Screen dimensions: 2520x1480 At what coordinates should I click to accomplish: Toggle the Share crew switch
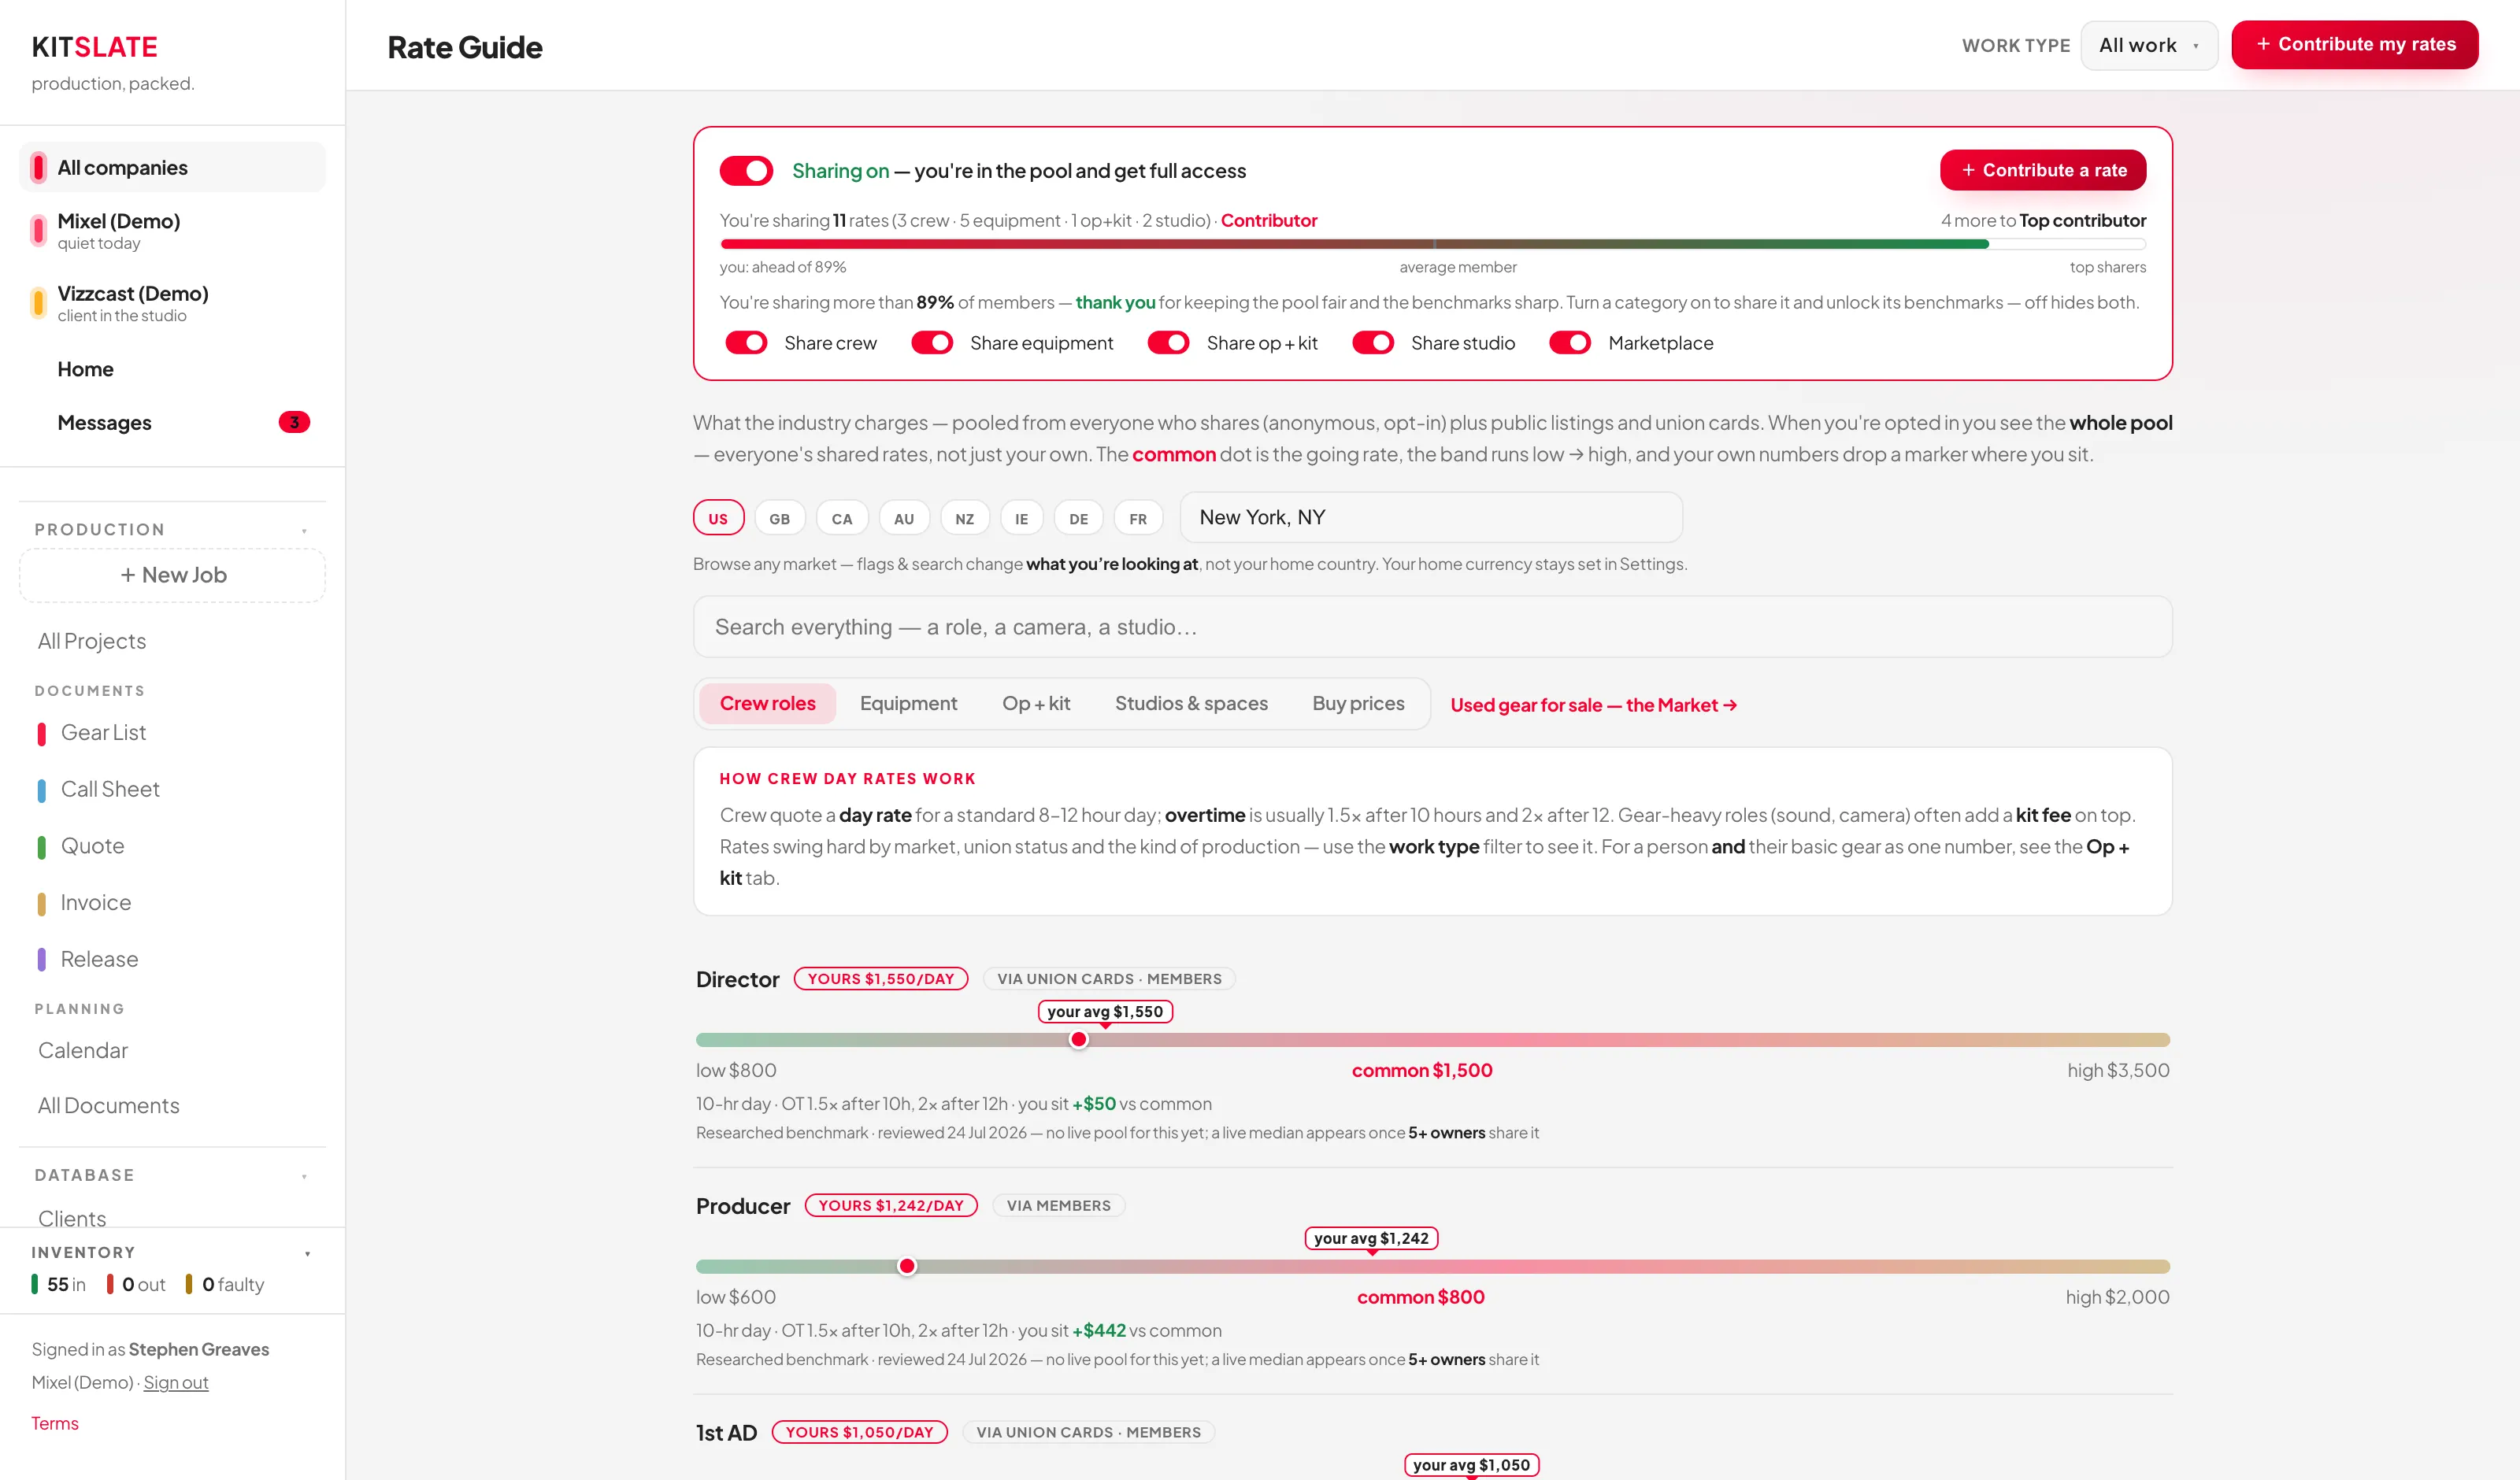746,343
